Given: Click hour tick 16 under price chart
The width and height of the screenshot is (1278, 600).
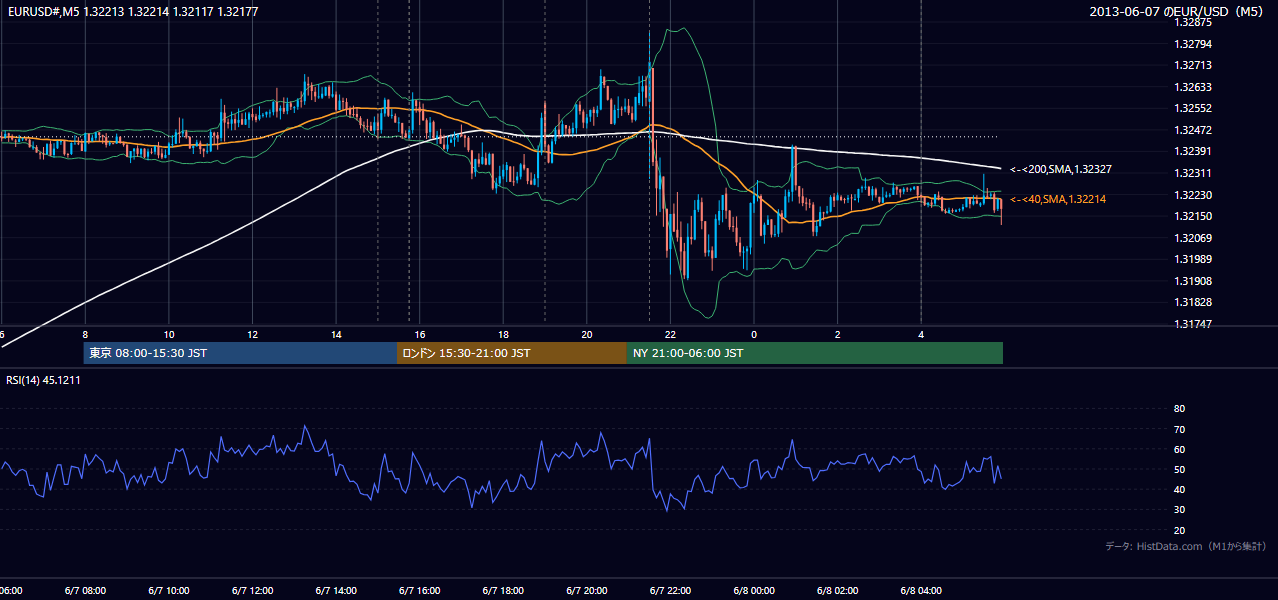Looking at the screenshot, I should [420, 334].
